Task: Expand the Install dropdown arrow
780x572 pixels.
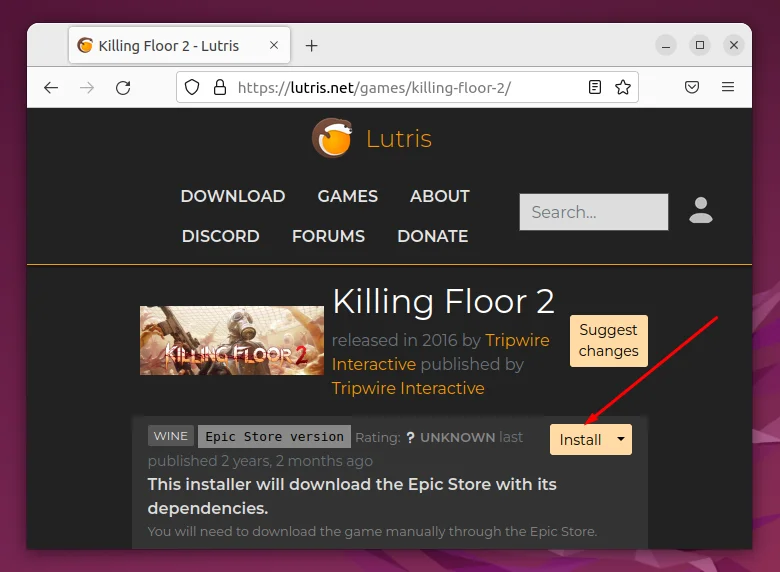Action: click(621, 439)
